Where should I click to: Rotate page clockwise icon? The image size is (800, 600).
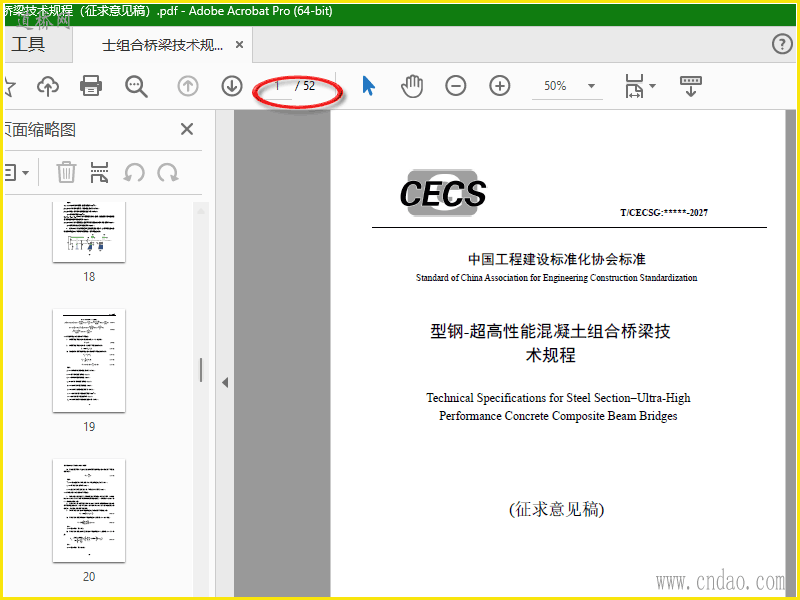point(167,172)
